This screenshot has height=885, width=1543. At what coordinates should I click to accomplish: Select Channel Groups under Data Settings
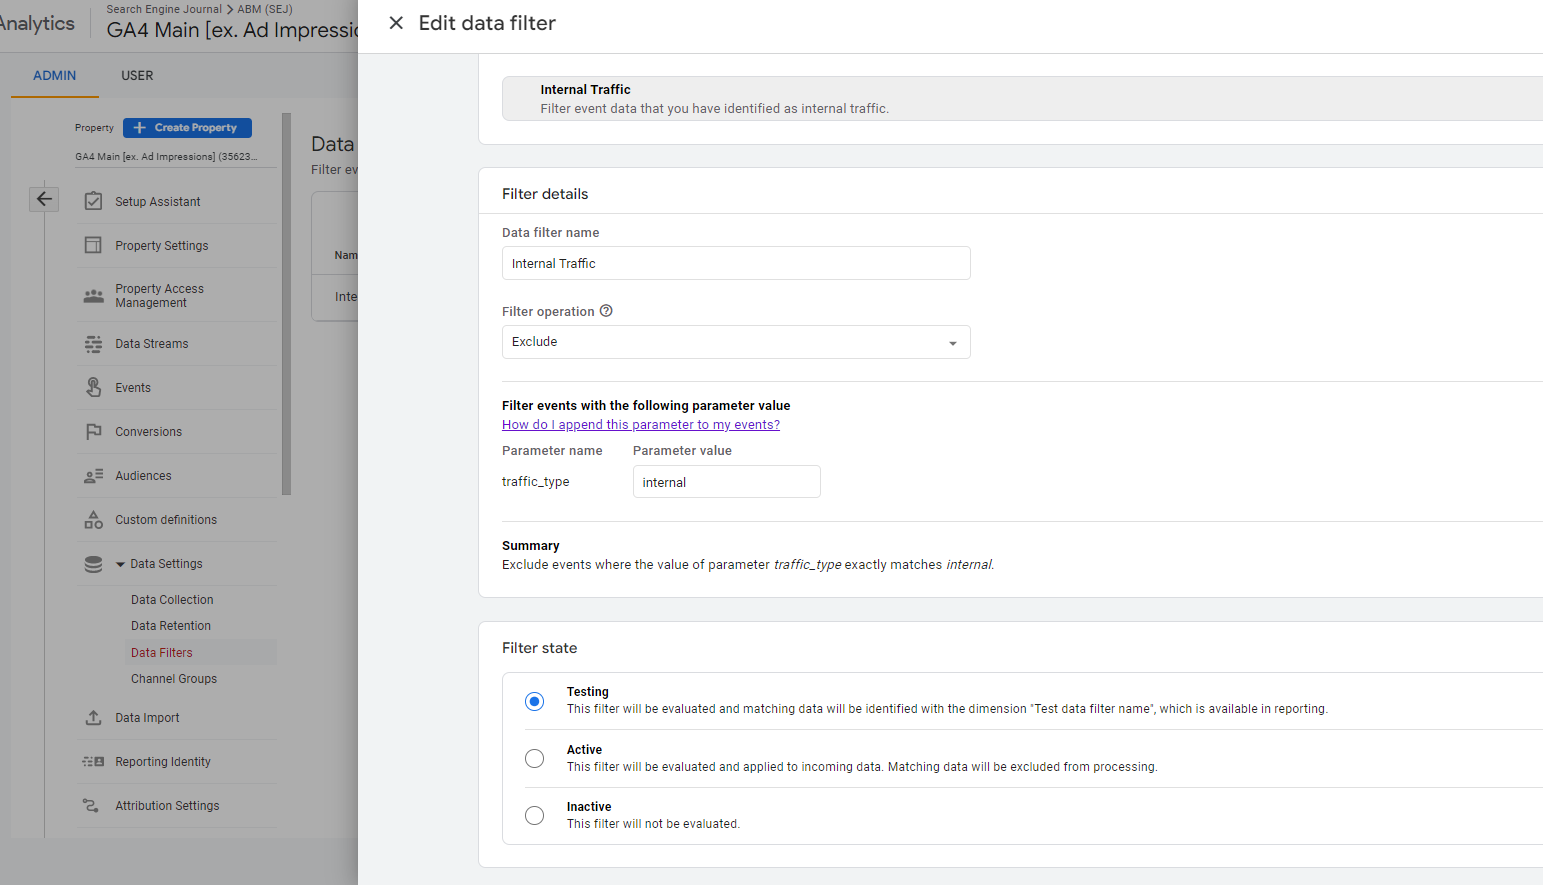pos(174,678)
